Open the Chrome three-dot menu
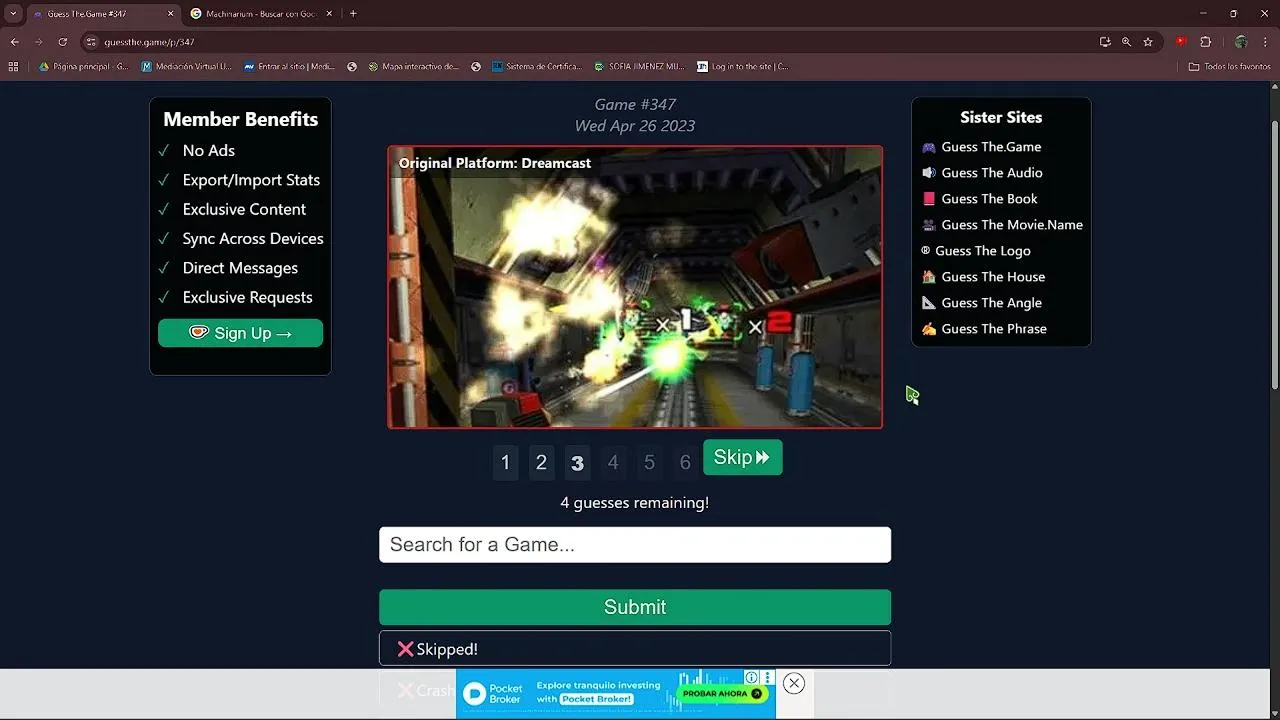1280x720 pixels. click(x=1265, y=42)
